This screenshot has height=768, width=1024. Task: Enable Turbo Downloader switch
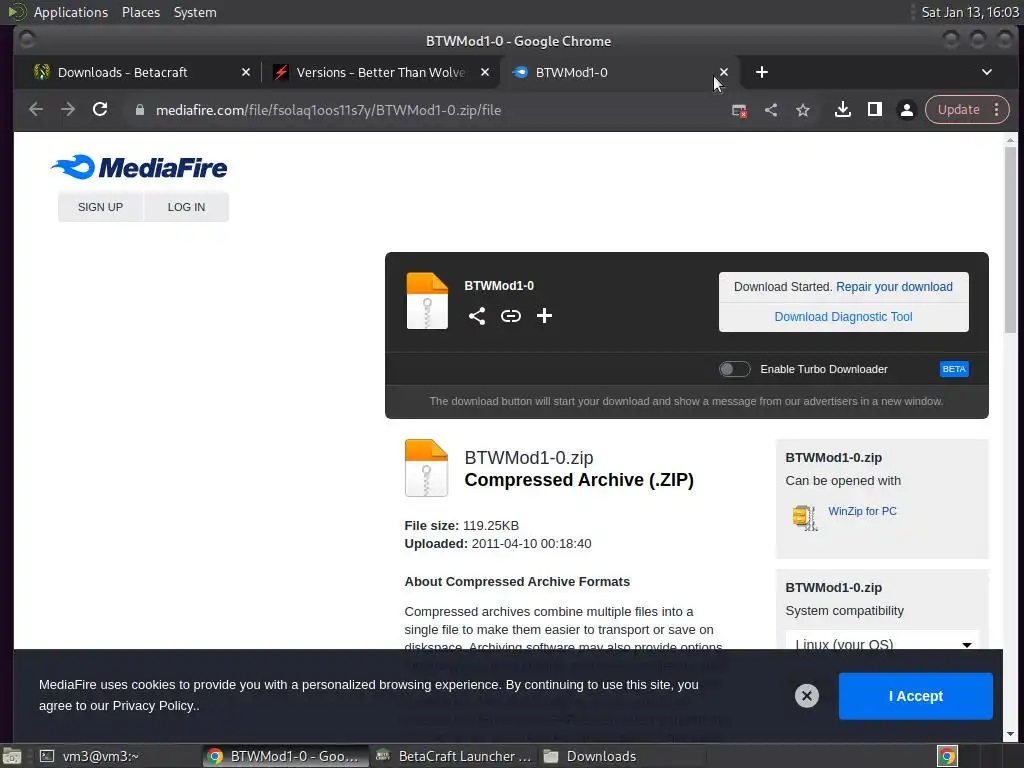pos(735,369)
